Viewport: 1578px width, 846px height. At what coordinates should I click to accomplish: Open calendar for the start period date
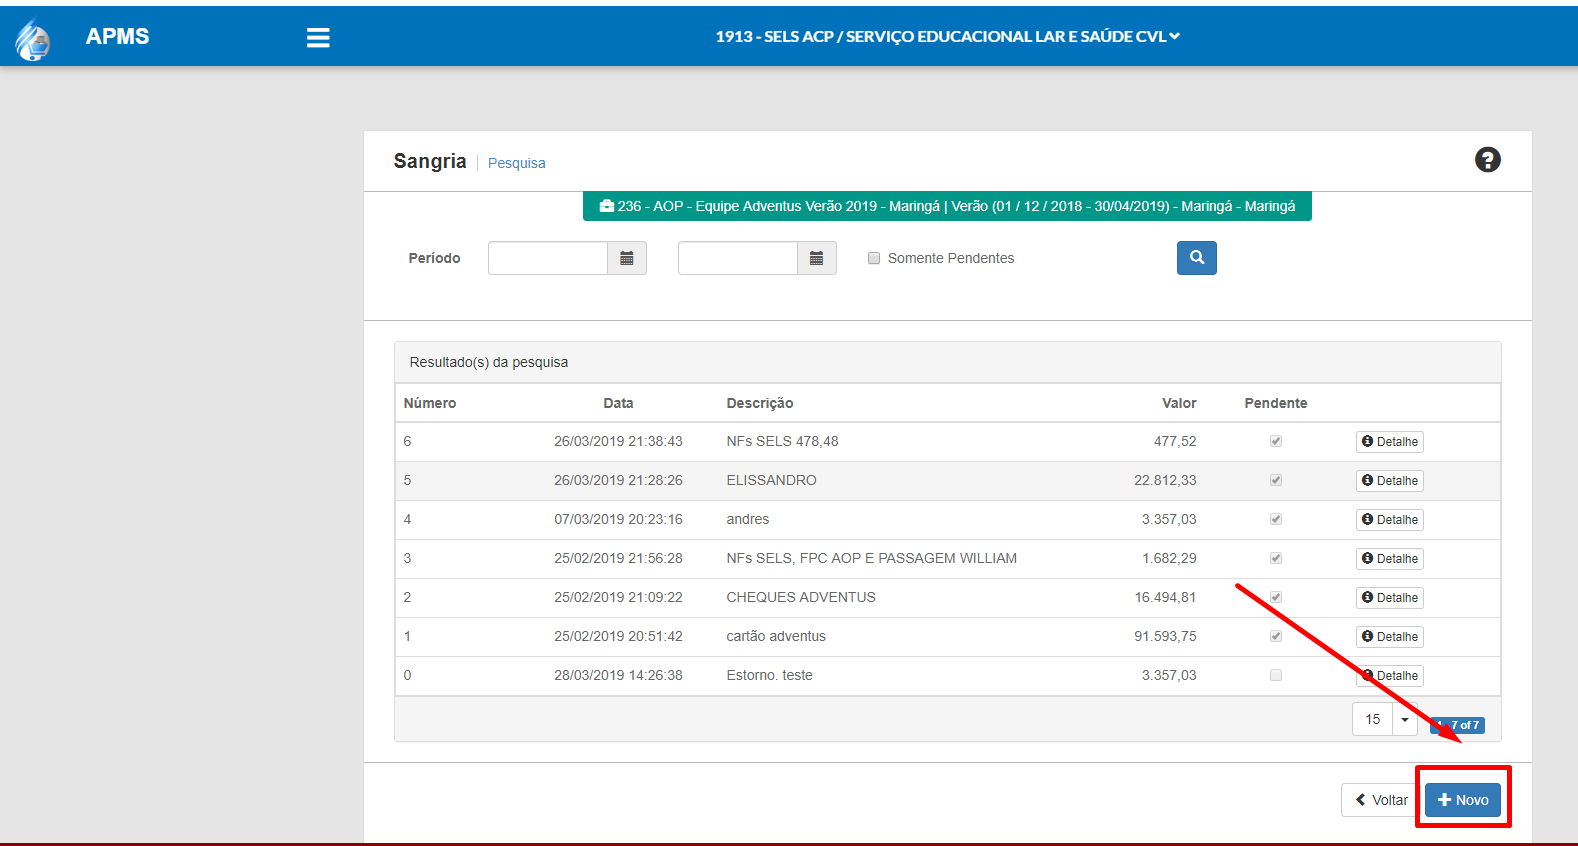pyautogui.click(x=627, y=258)
